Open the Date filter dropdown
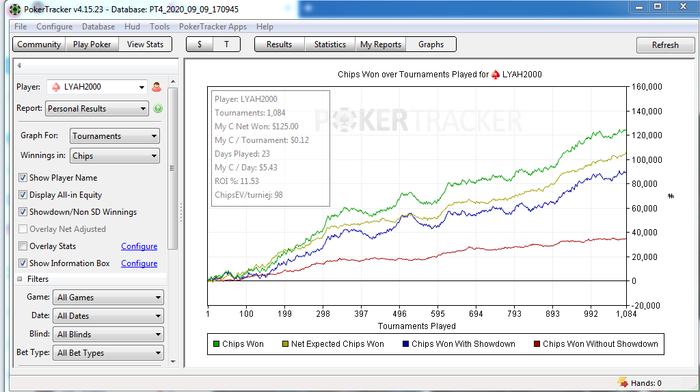This screenshot has width=700, height=392. pos(108,316)
